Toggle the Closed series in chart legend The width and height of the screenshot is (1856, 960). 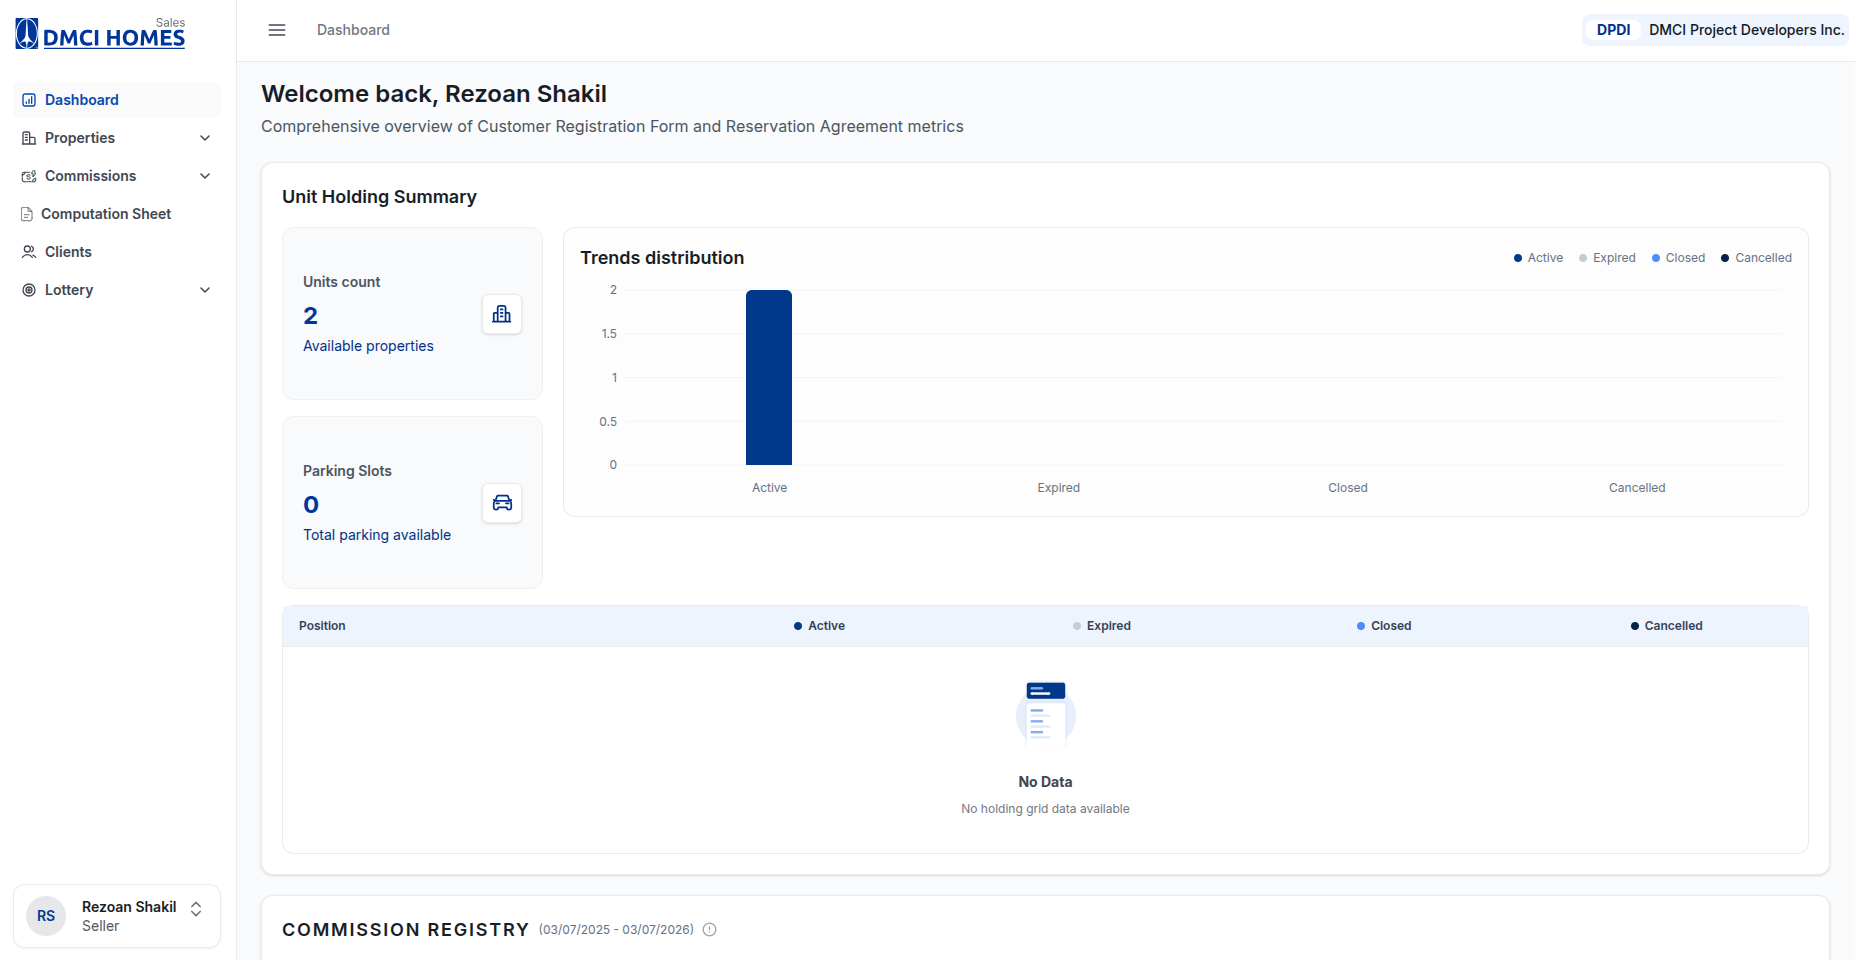(x=1678, y=258)
